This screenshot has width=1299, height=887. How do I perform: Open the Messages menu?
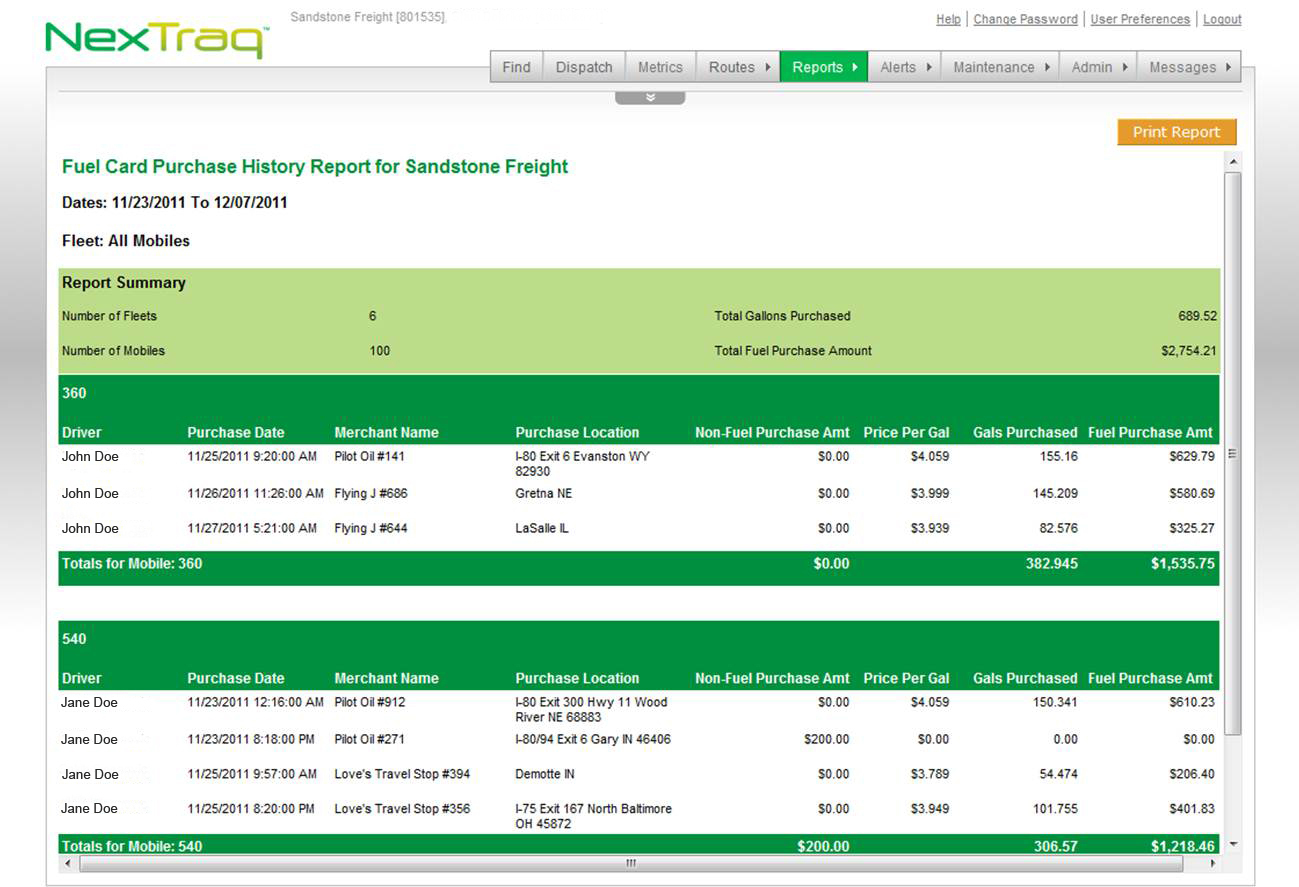pyautogui.click(x=1189, y=67)
